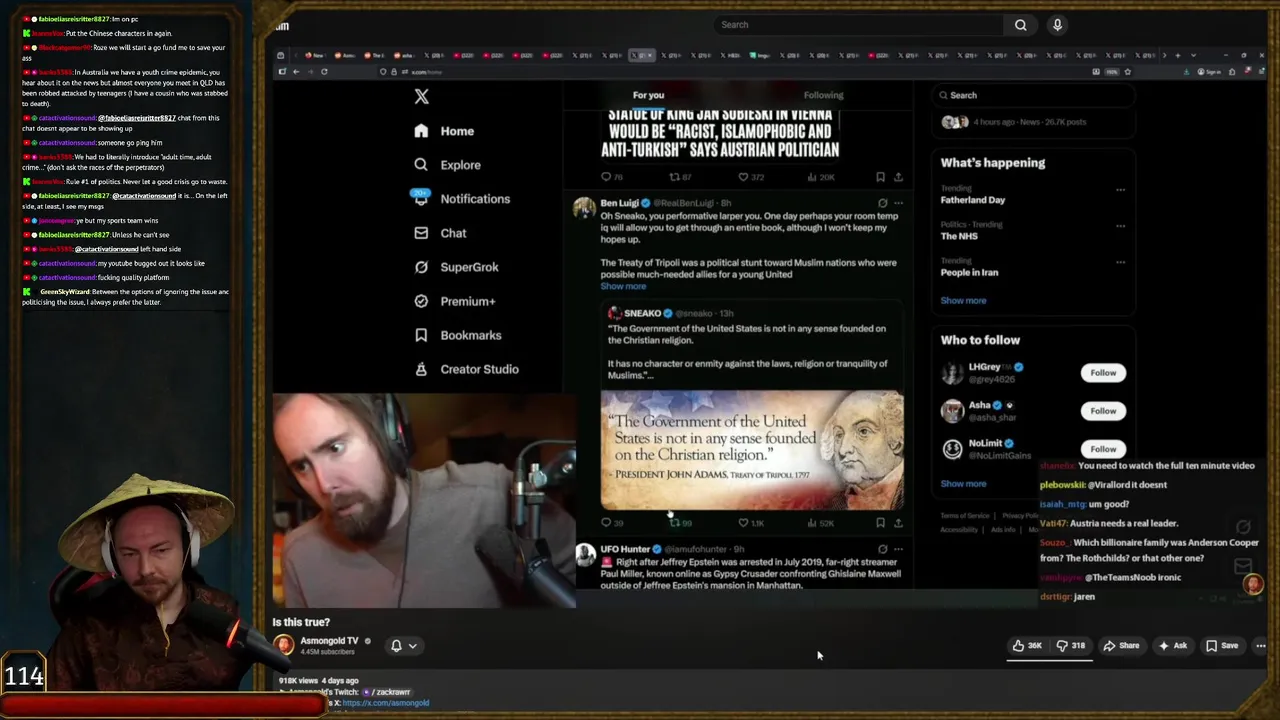Open YouTube video more actions menu

pyautogui.click(x=1261, y=646)
